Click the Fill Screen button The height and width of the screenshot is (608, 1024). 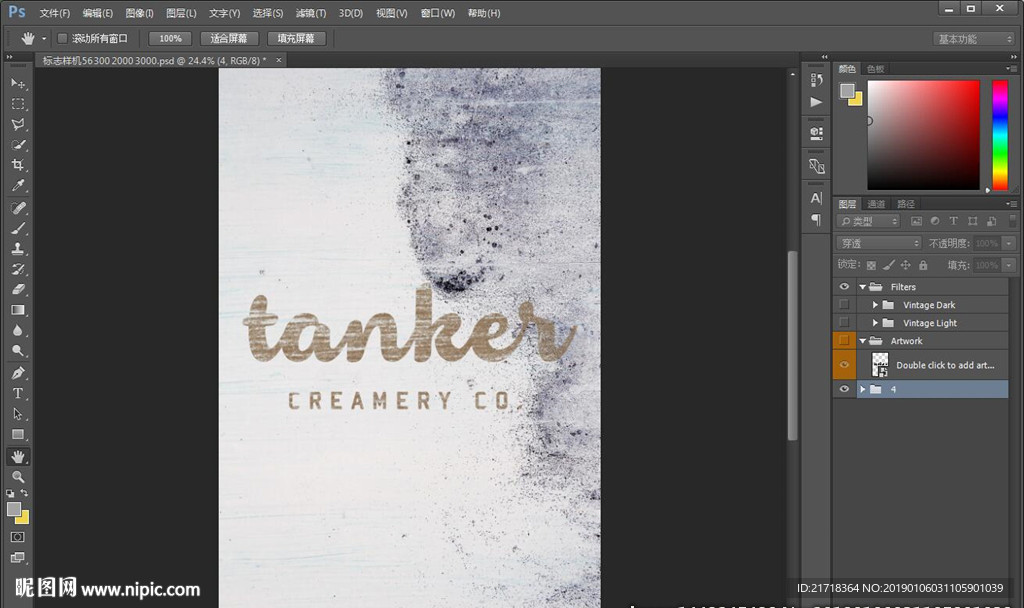pyautogui.click(x=296, y=39)
